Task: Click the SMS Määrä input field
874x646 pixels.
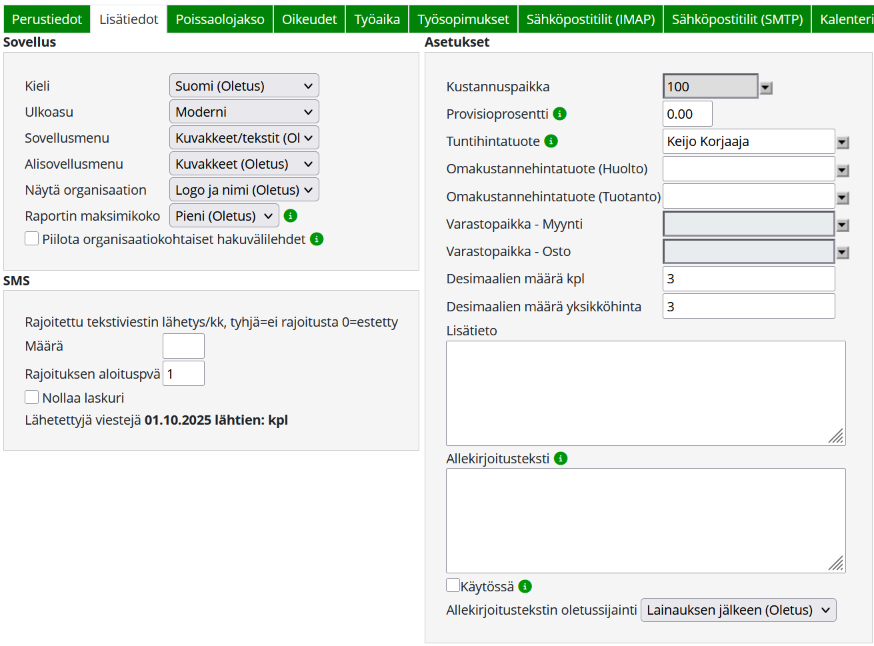Action: coord(183,346)
